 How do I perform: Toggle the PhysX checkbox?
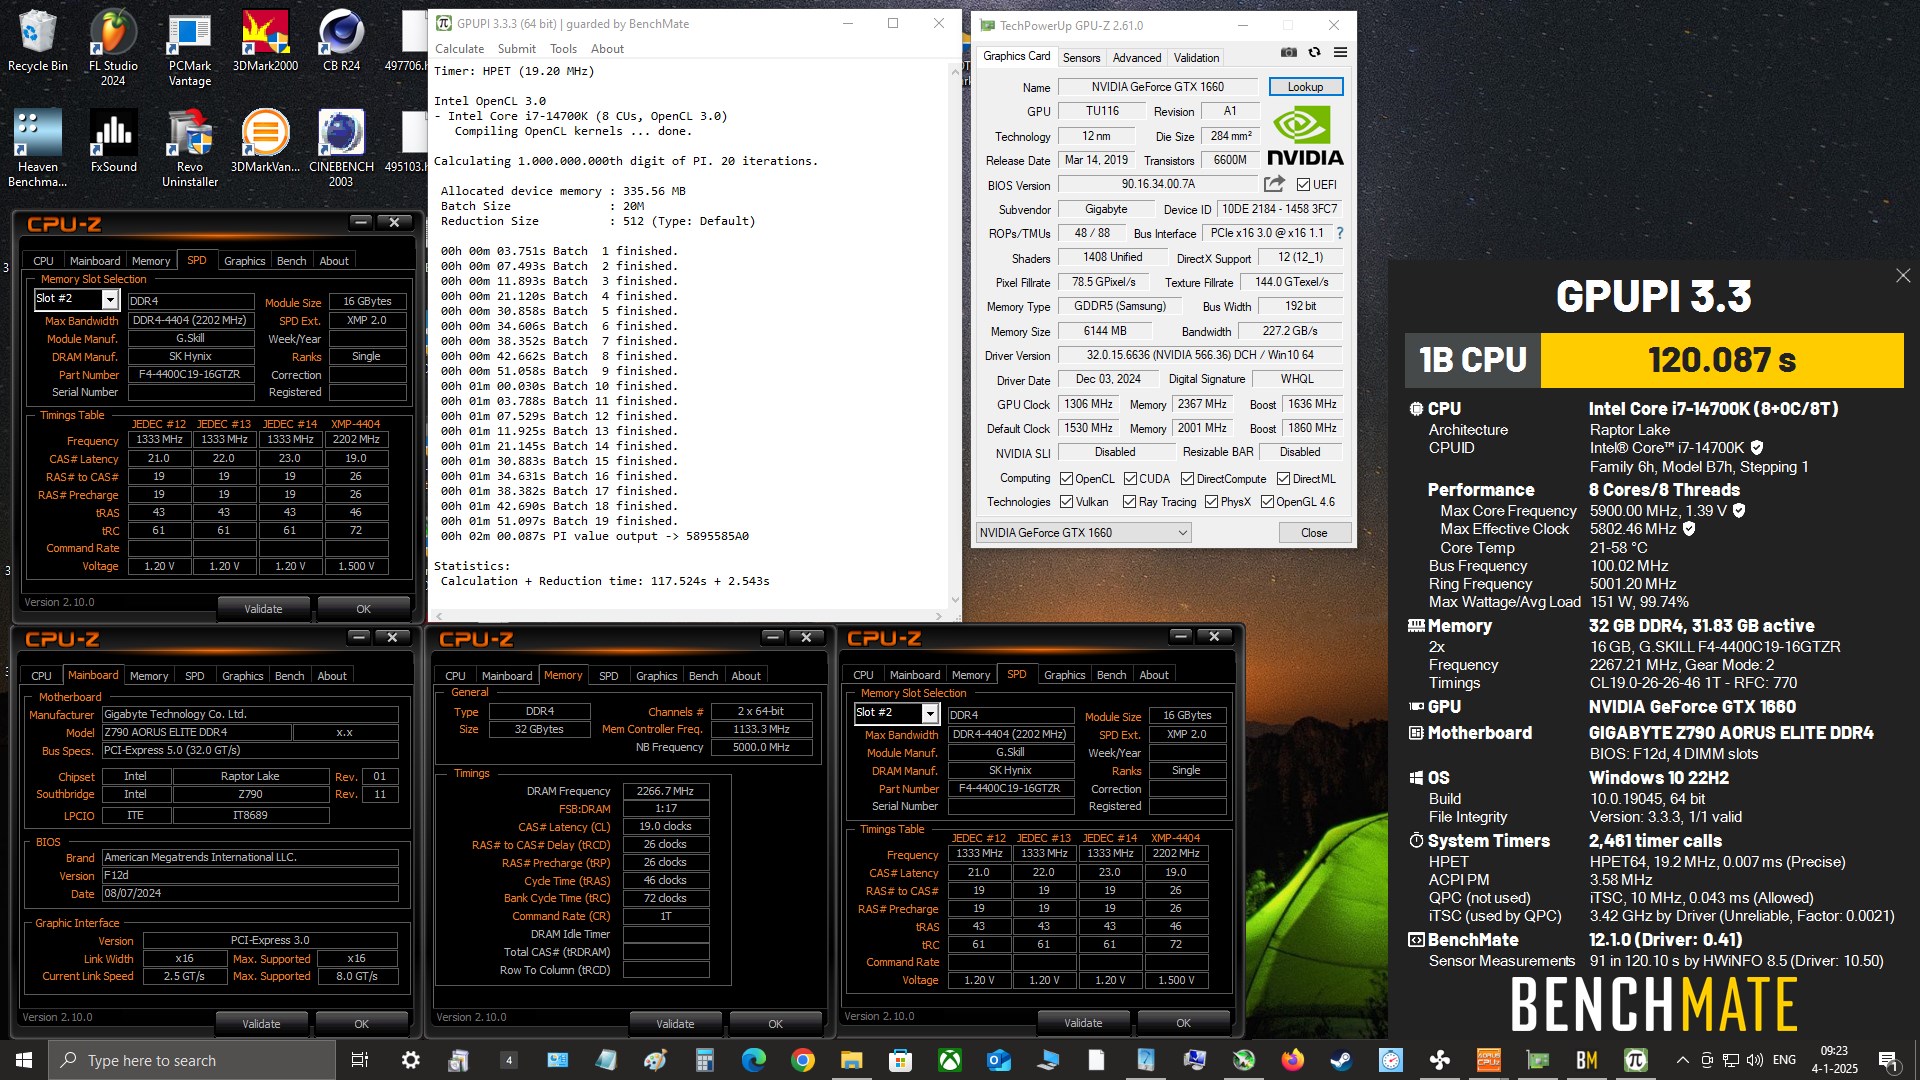pyautogui.click(x=1211, y=502)
